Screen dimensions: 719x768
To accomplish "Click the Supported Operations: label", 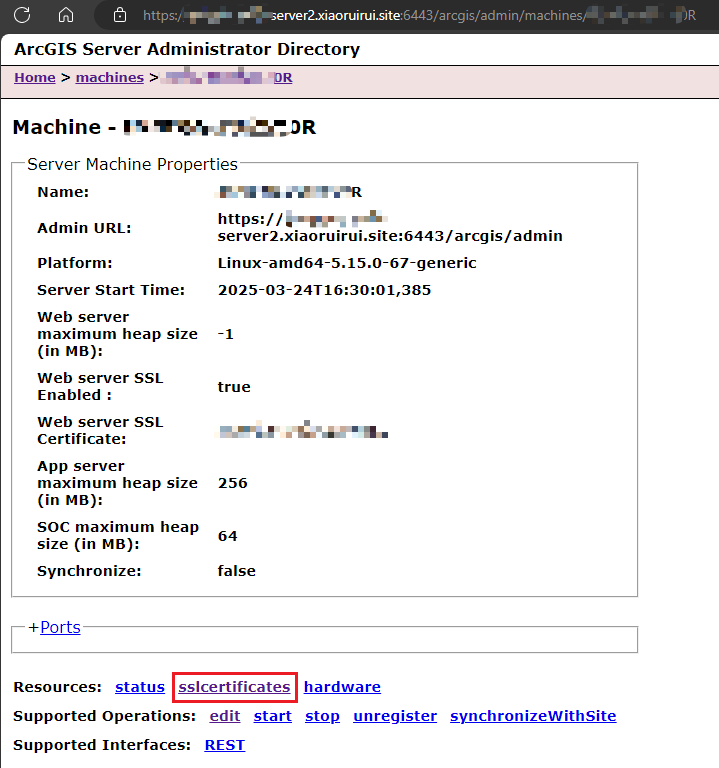I will click(104, 716).
